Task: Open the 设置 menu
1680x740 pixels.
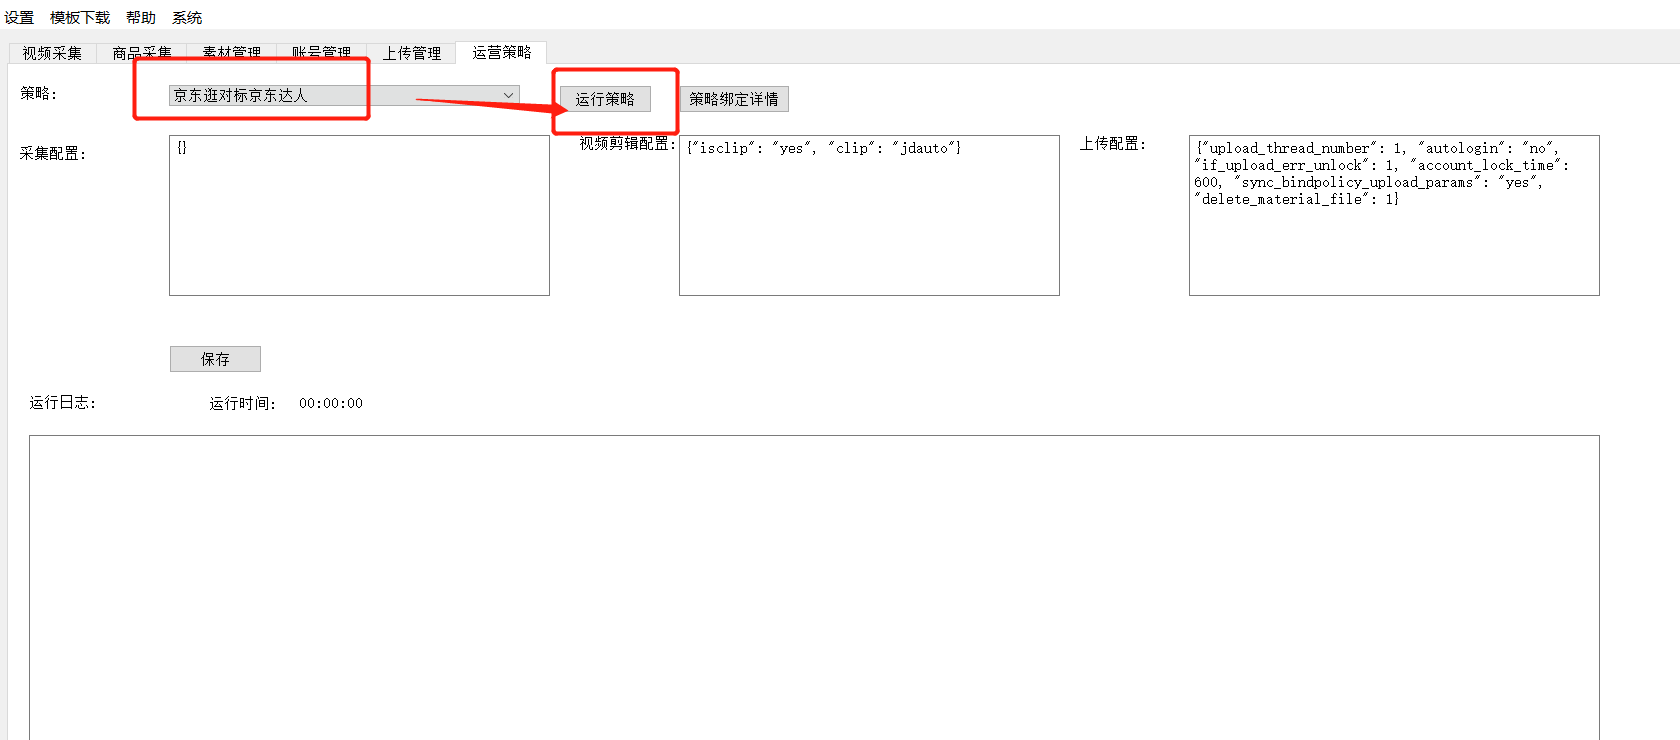Action: (19, 18)
